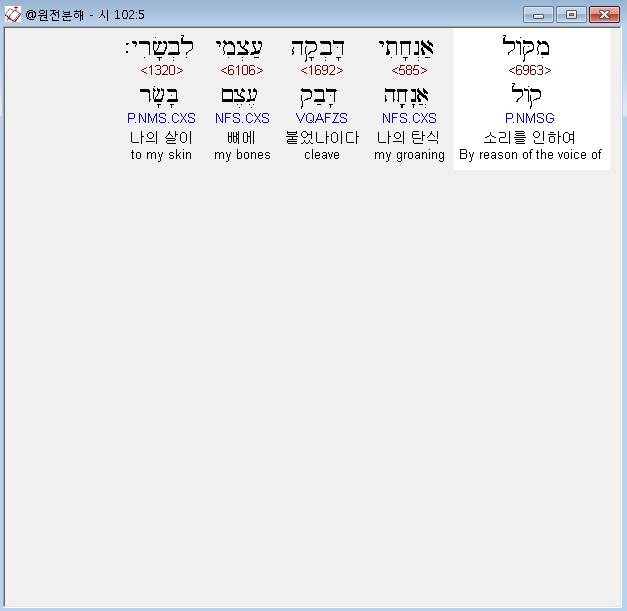
Task: Click English gloss 'to my skin'
Action: coord(161,154)
